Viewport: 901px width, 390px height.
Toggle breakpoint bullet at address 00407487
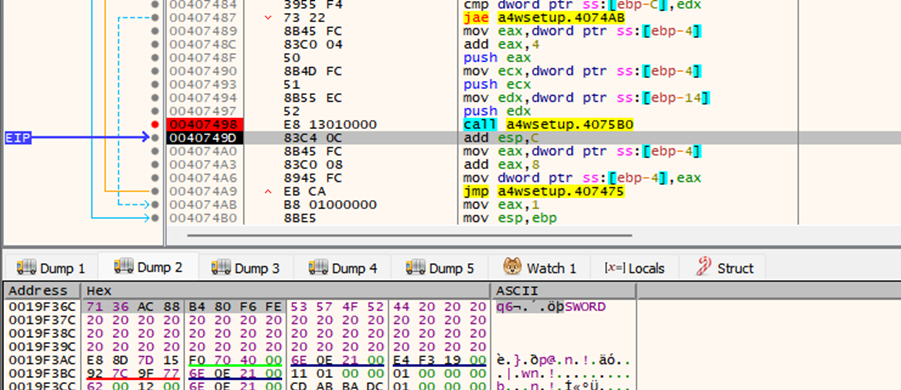point(155,18)
